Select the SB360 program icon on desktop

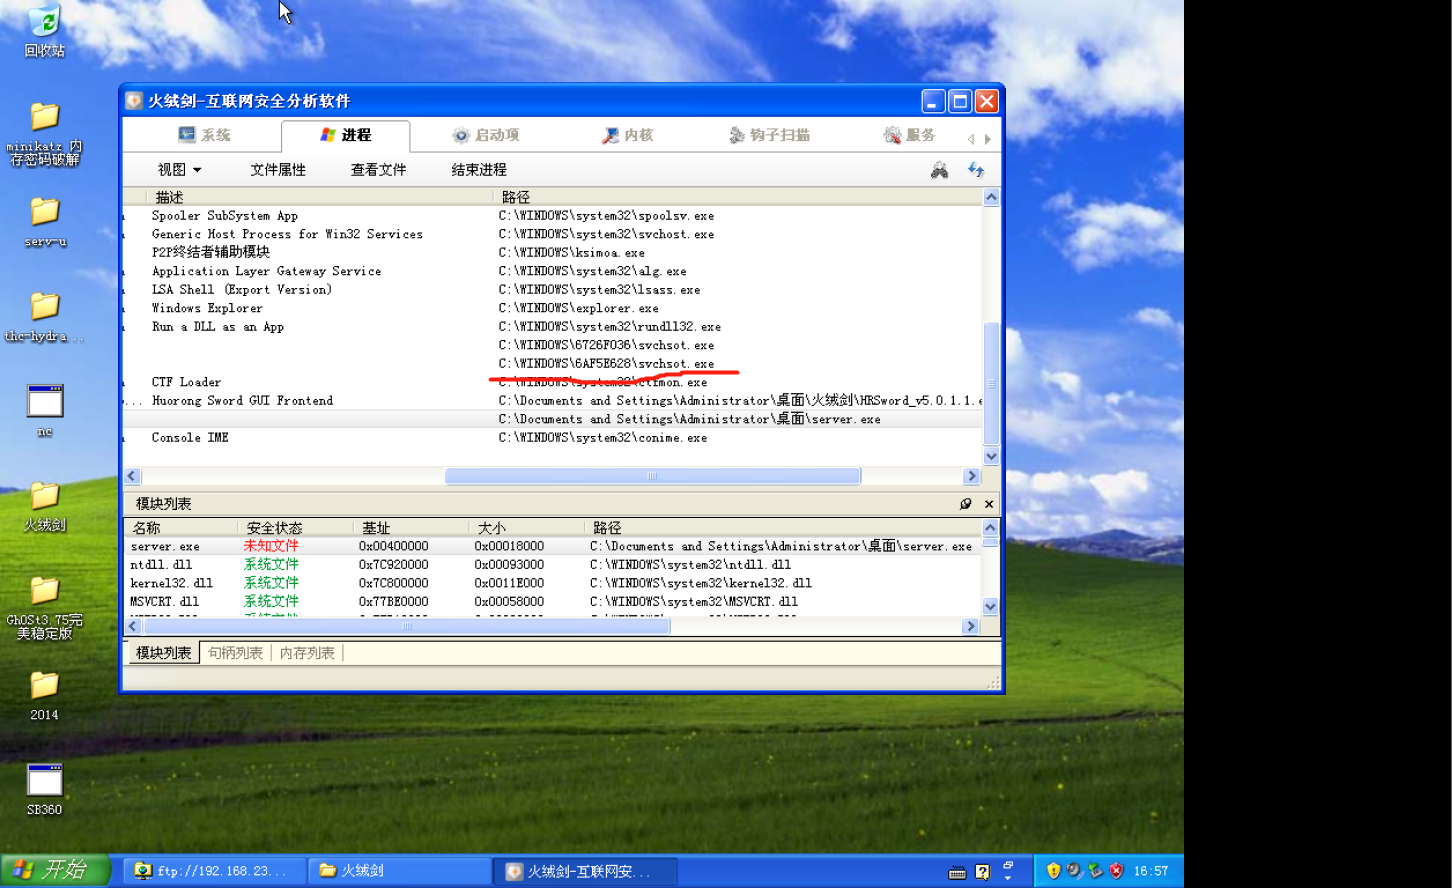point(44,790)
